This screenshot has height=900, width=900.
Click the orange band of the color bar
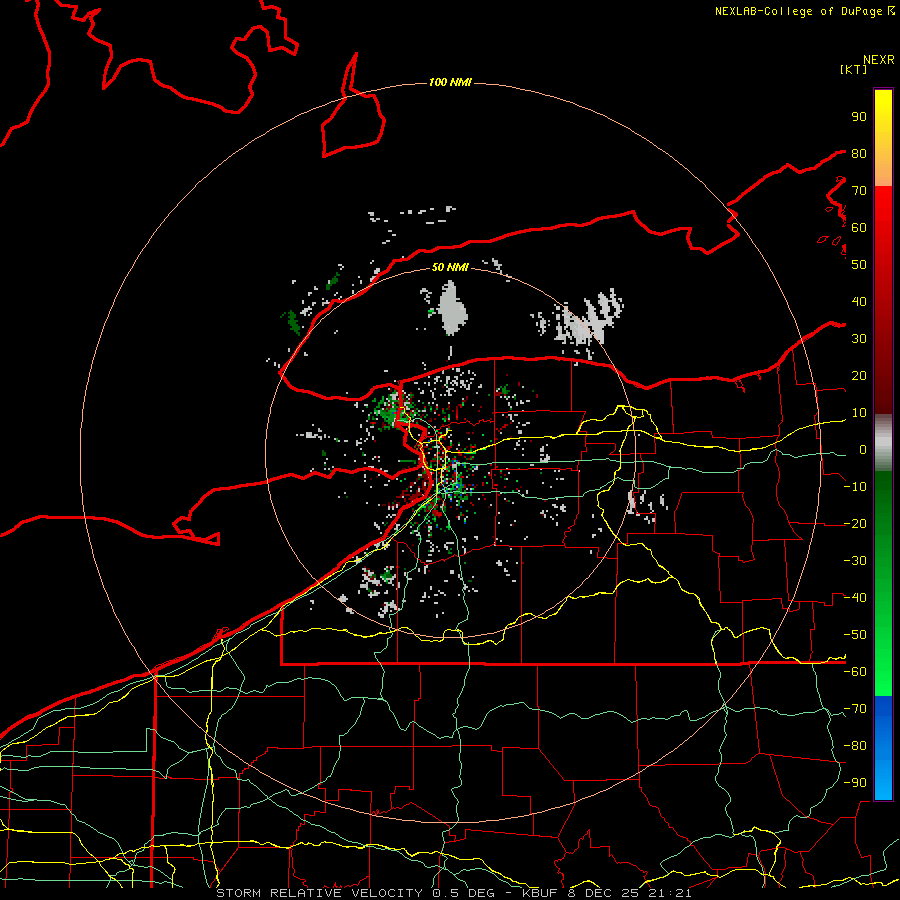tap(883, 171)
